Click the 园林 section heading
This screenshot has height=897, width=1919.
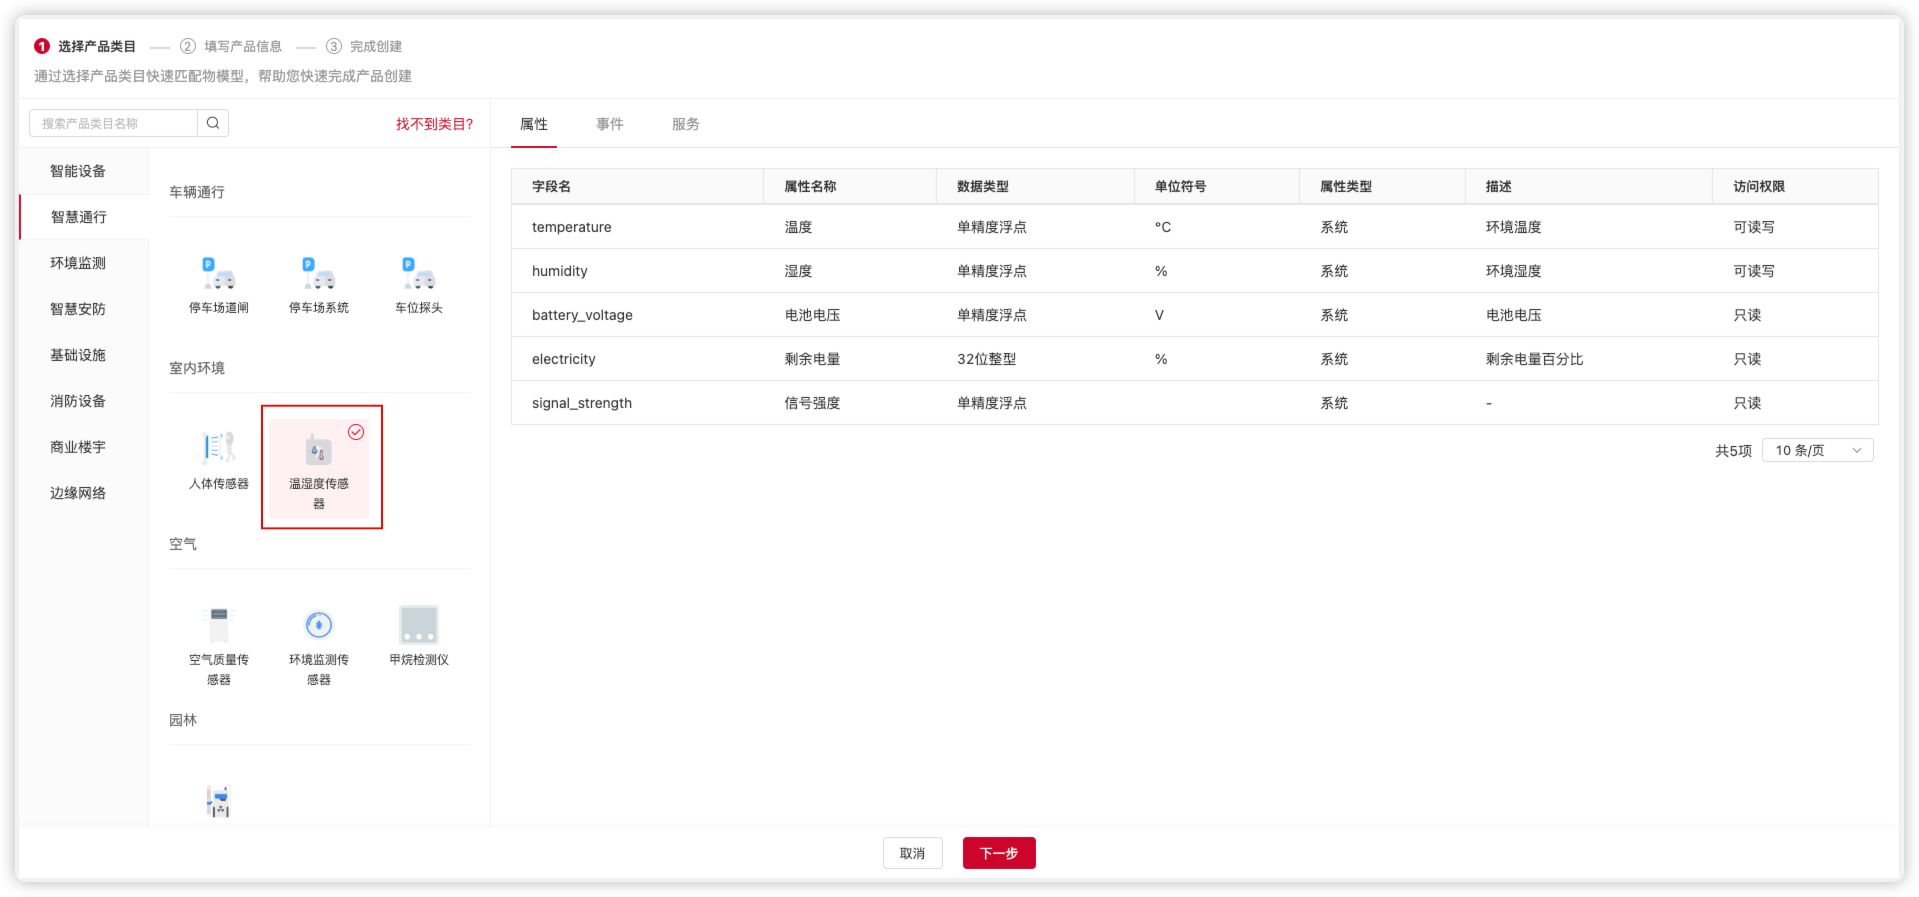[x=183, y=720]
